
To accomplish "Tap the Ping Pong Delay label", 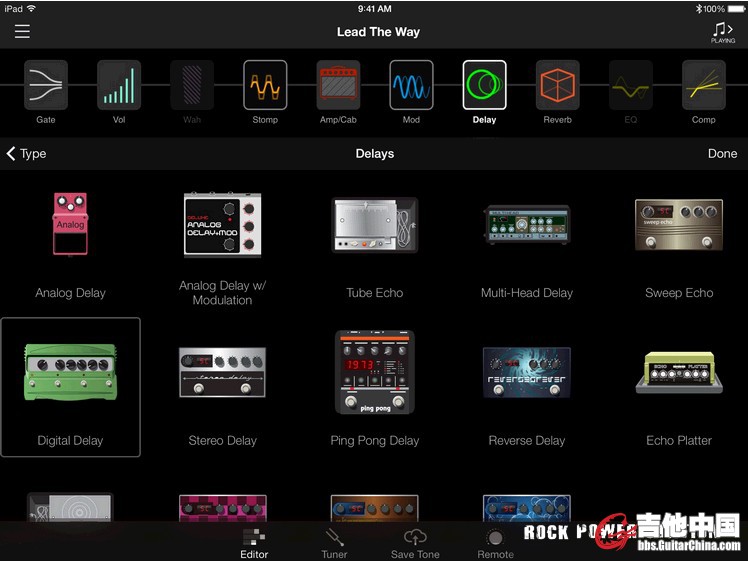I will [374, 440].
